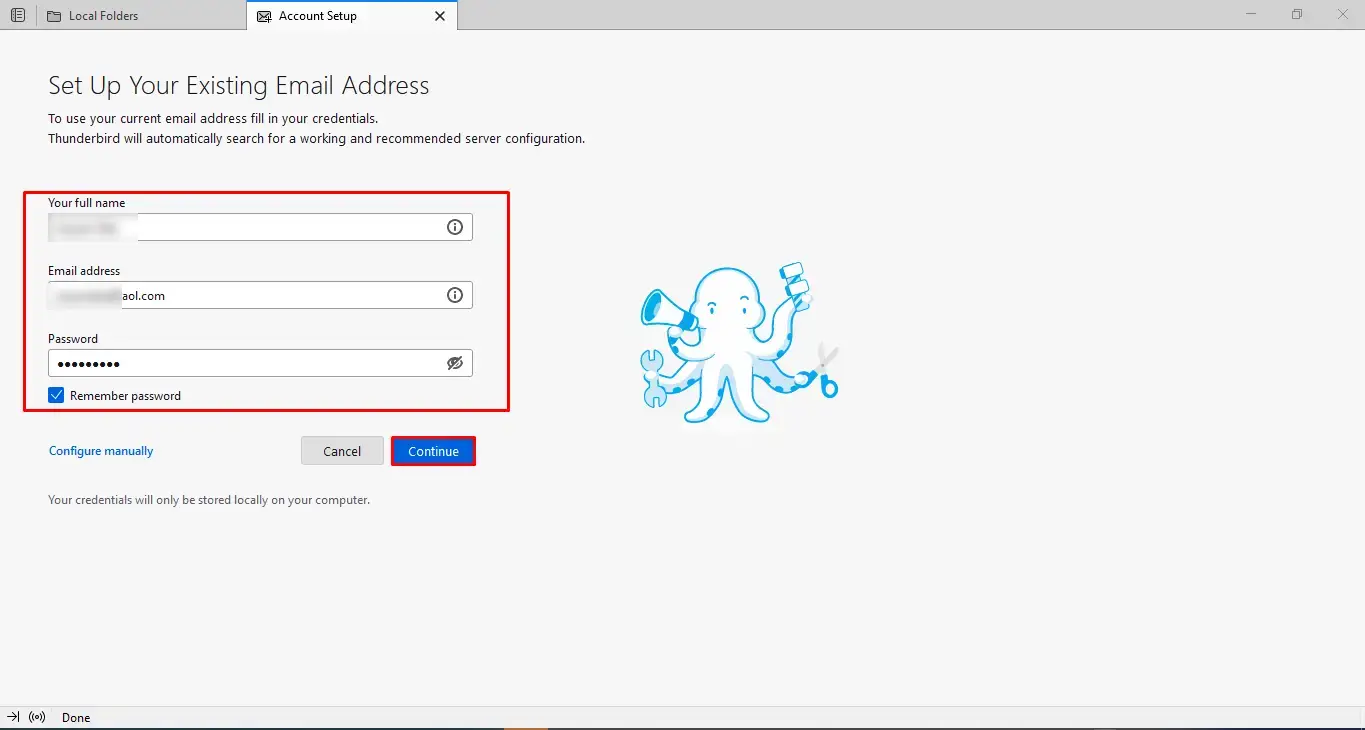The height and width of the screenshot is (730, 1365).
Task: Focus the Password input field
Action: pyautogui.click(x=260, y=363)
